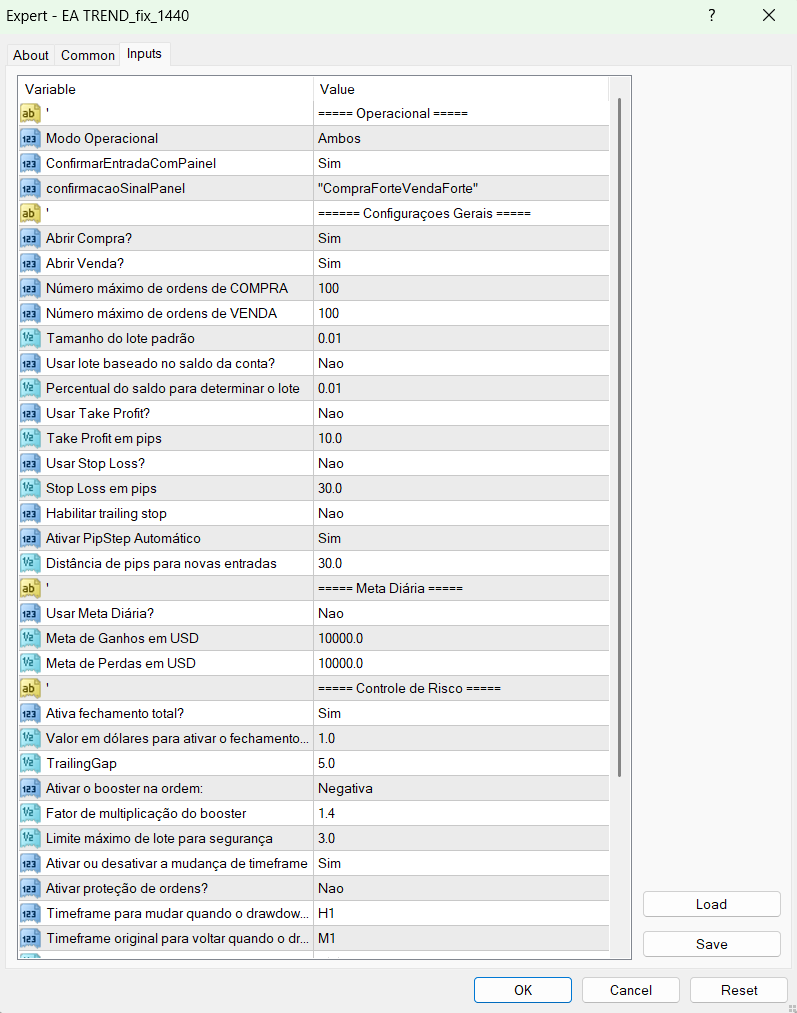Image resolution: width=797 pixels, height=1013 pixels.
Task: Open the timeframe H1 value dropdown
Action: coord(460,913)
